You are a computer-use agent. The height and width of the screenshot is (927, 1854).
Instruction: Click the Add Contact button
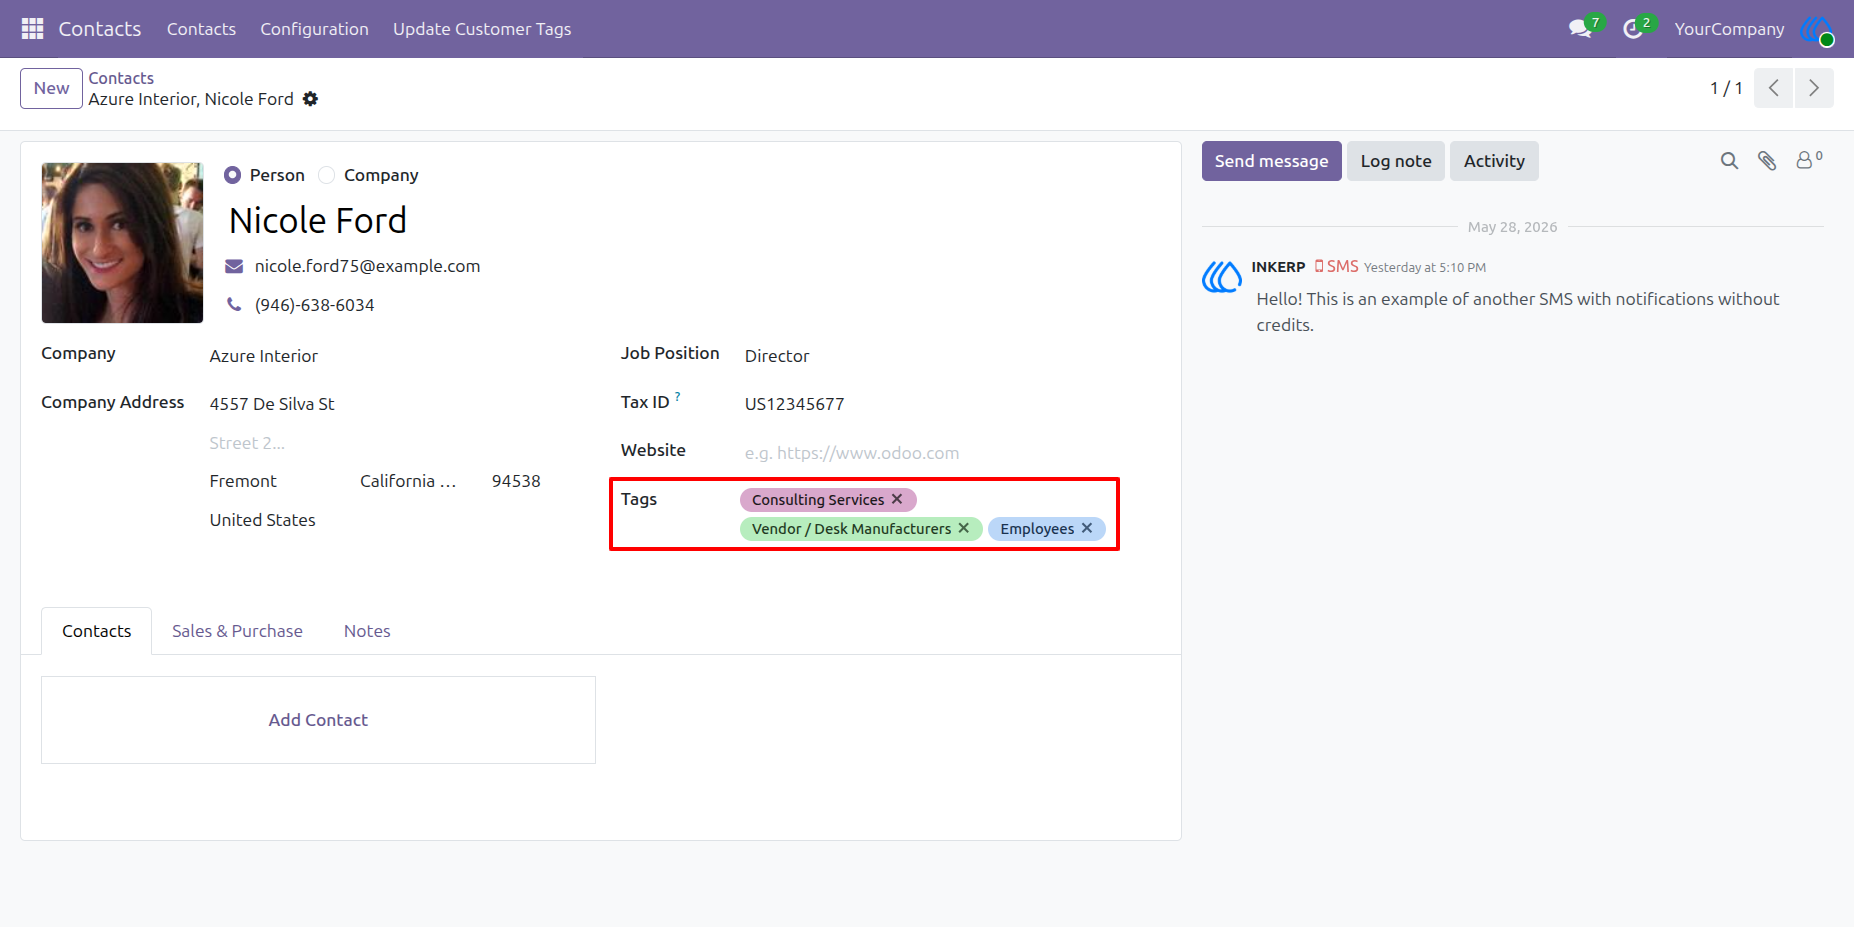click(318, 720)
